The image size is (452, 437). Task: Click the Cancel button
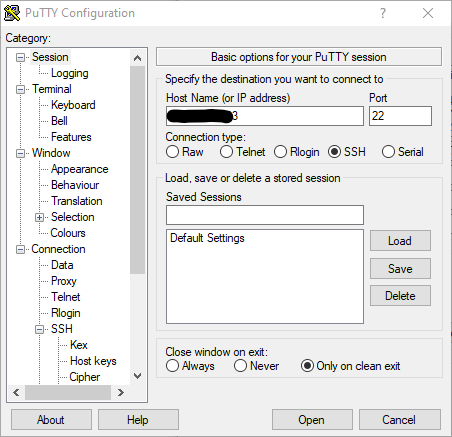click(399, 420)
